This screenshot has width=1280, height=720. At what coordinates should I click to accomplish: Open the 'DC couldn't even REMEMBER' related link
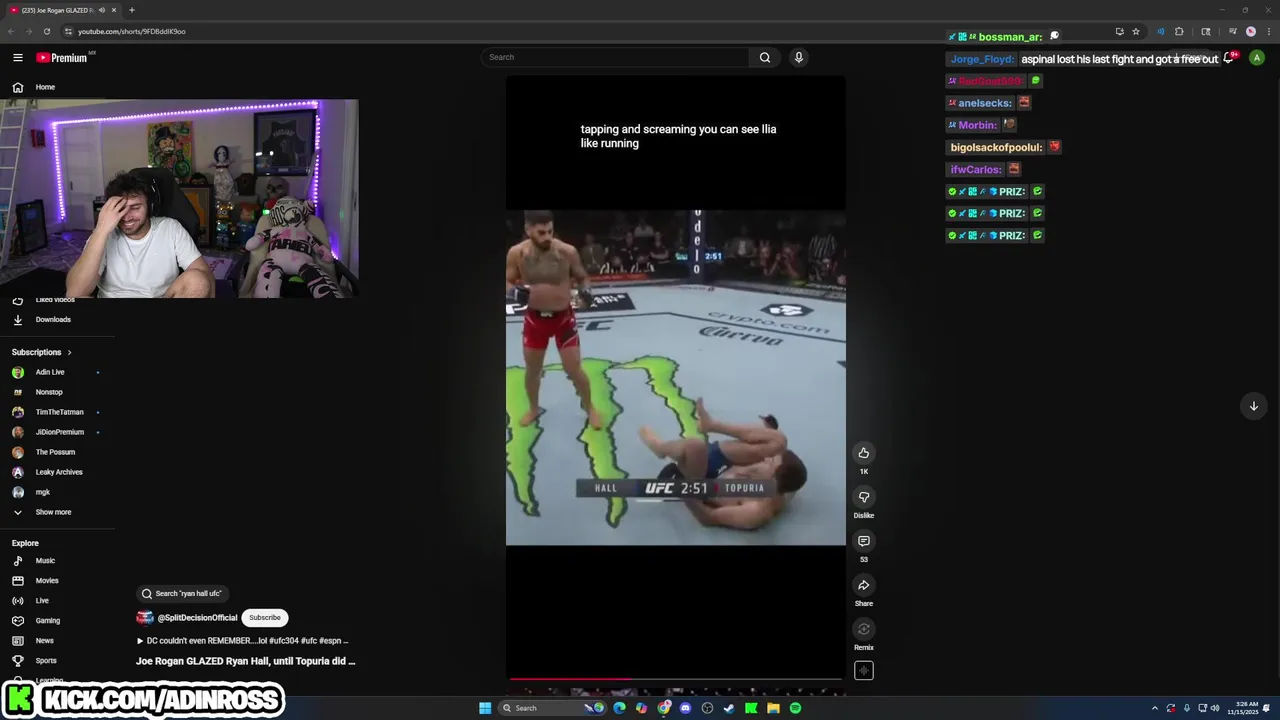[x=243, y=641]
